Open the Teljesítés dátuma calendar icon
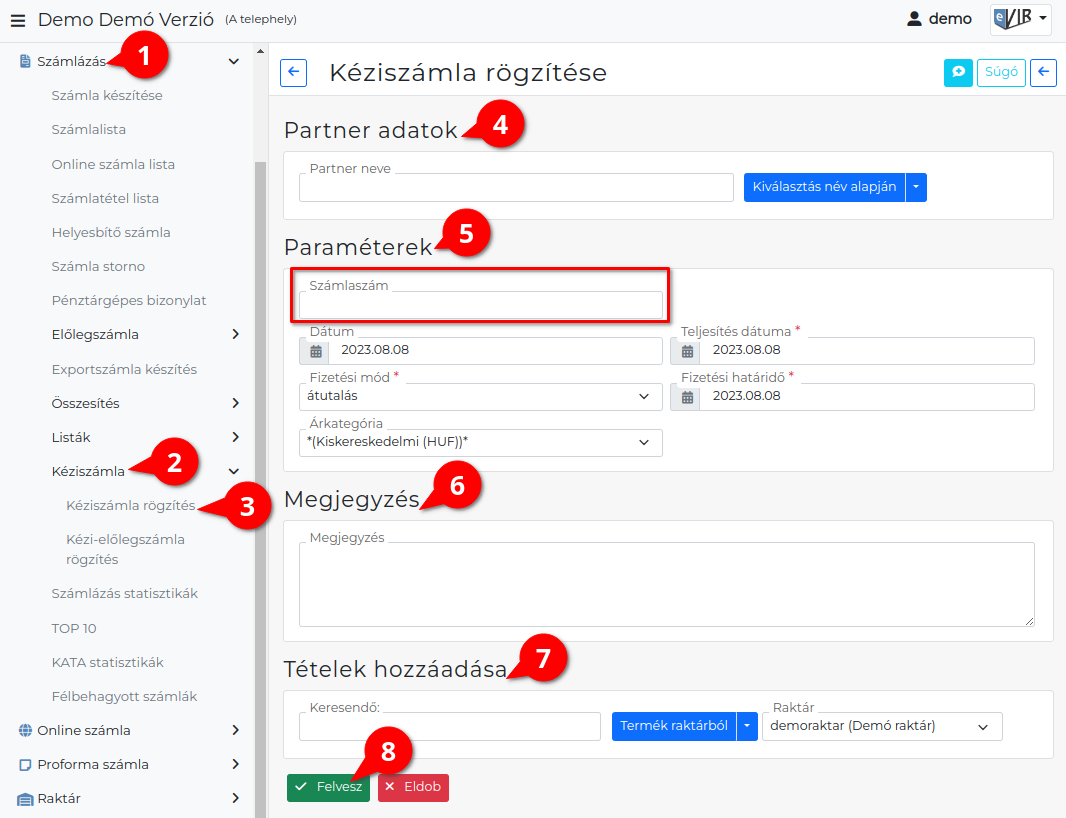Viewport: 1066px width, 818px height. point(687,351)
